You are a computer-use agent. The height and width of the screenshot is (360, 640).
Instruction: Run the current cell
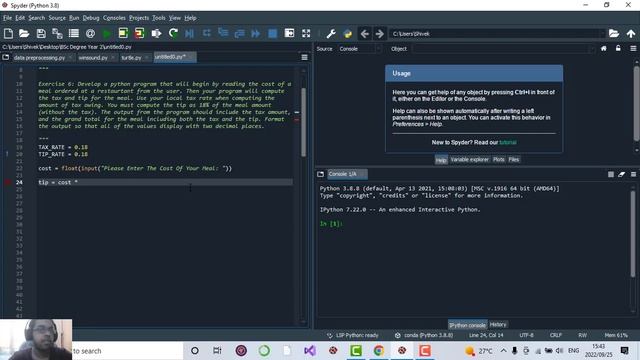(123, 33)
